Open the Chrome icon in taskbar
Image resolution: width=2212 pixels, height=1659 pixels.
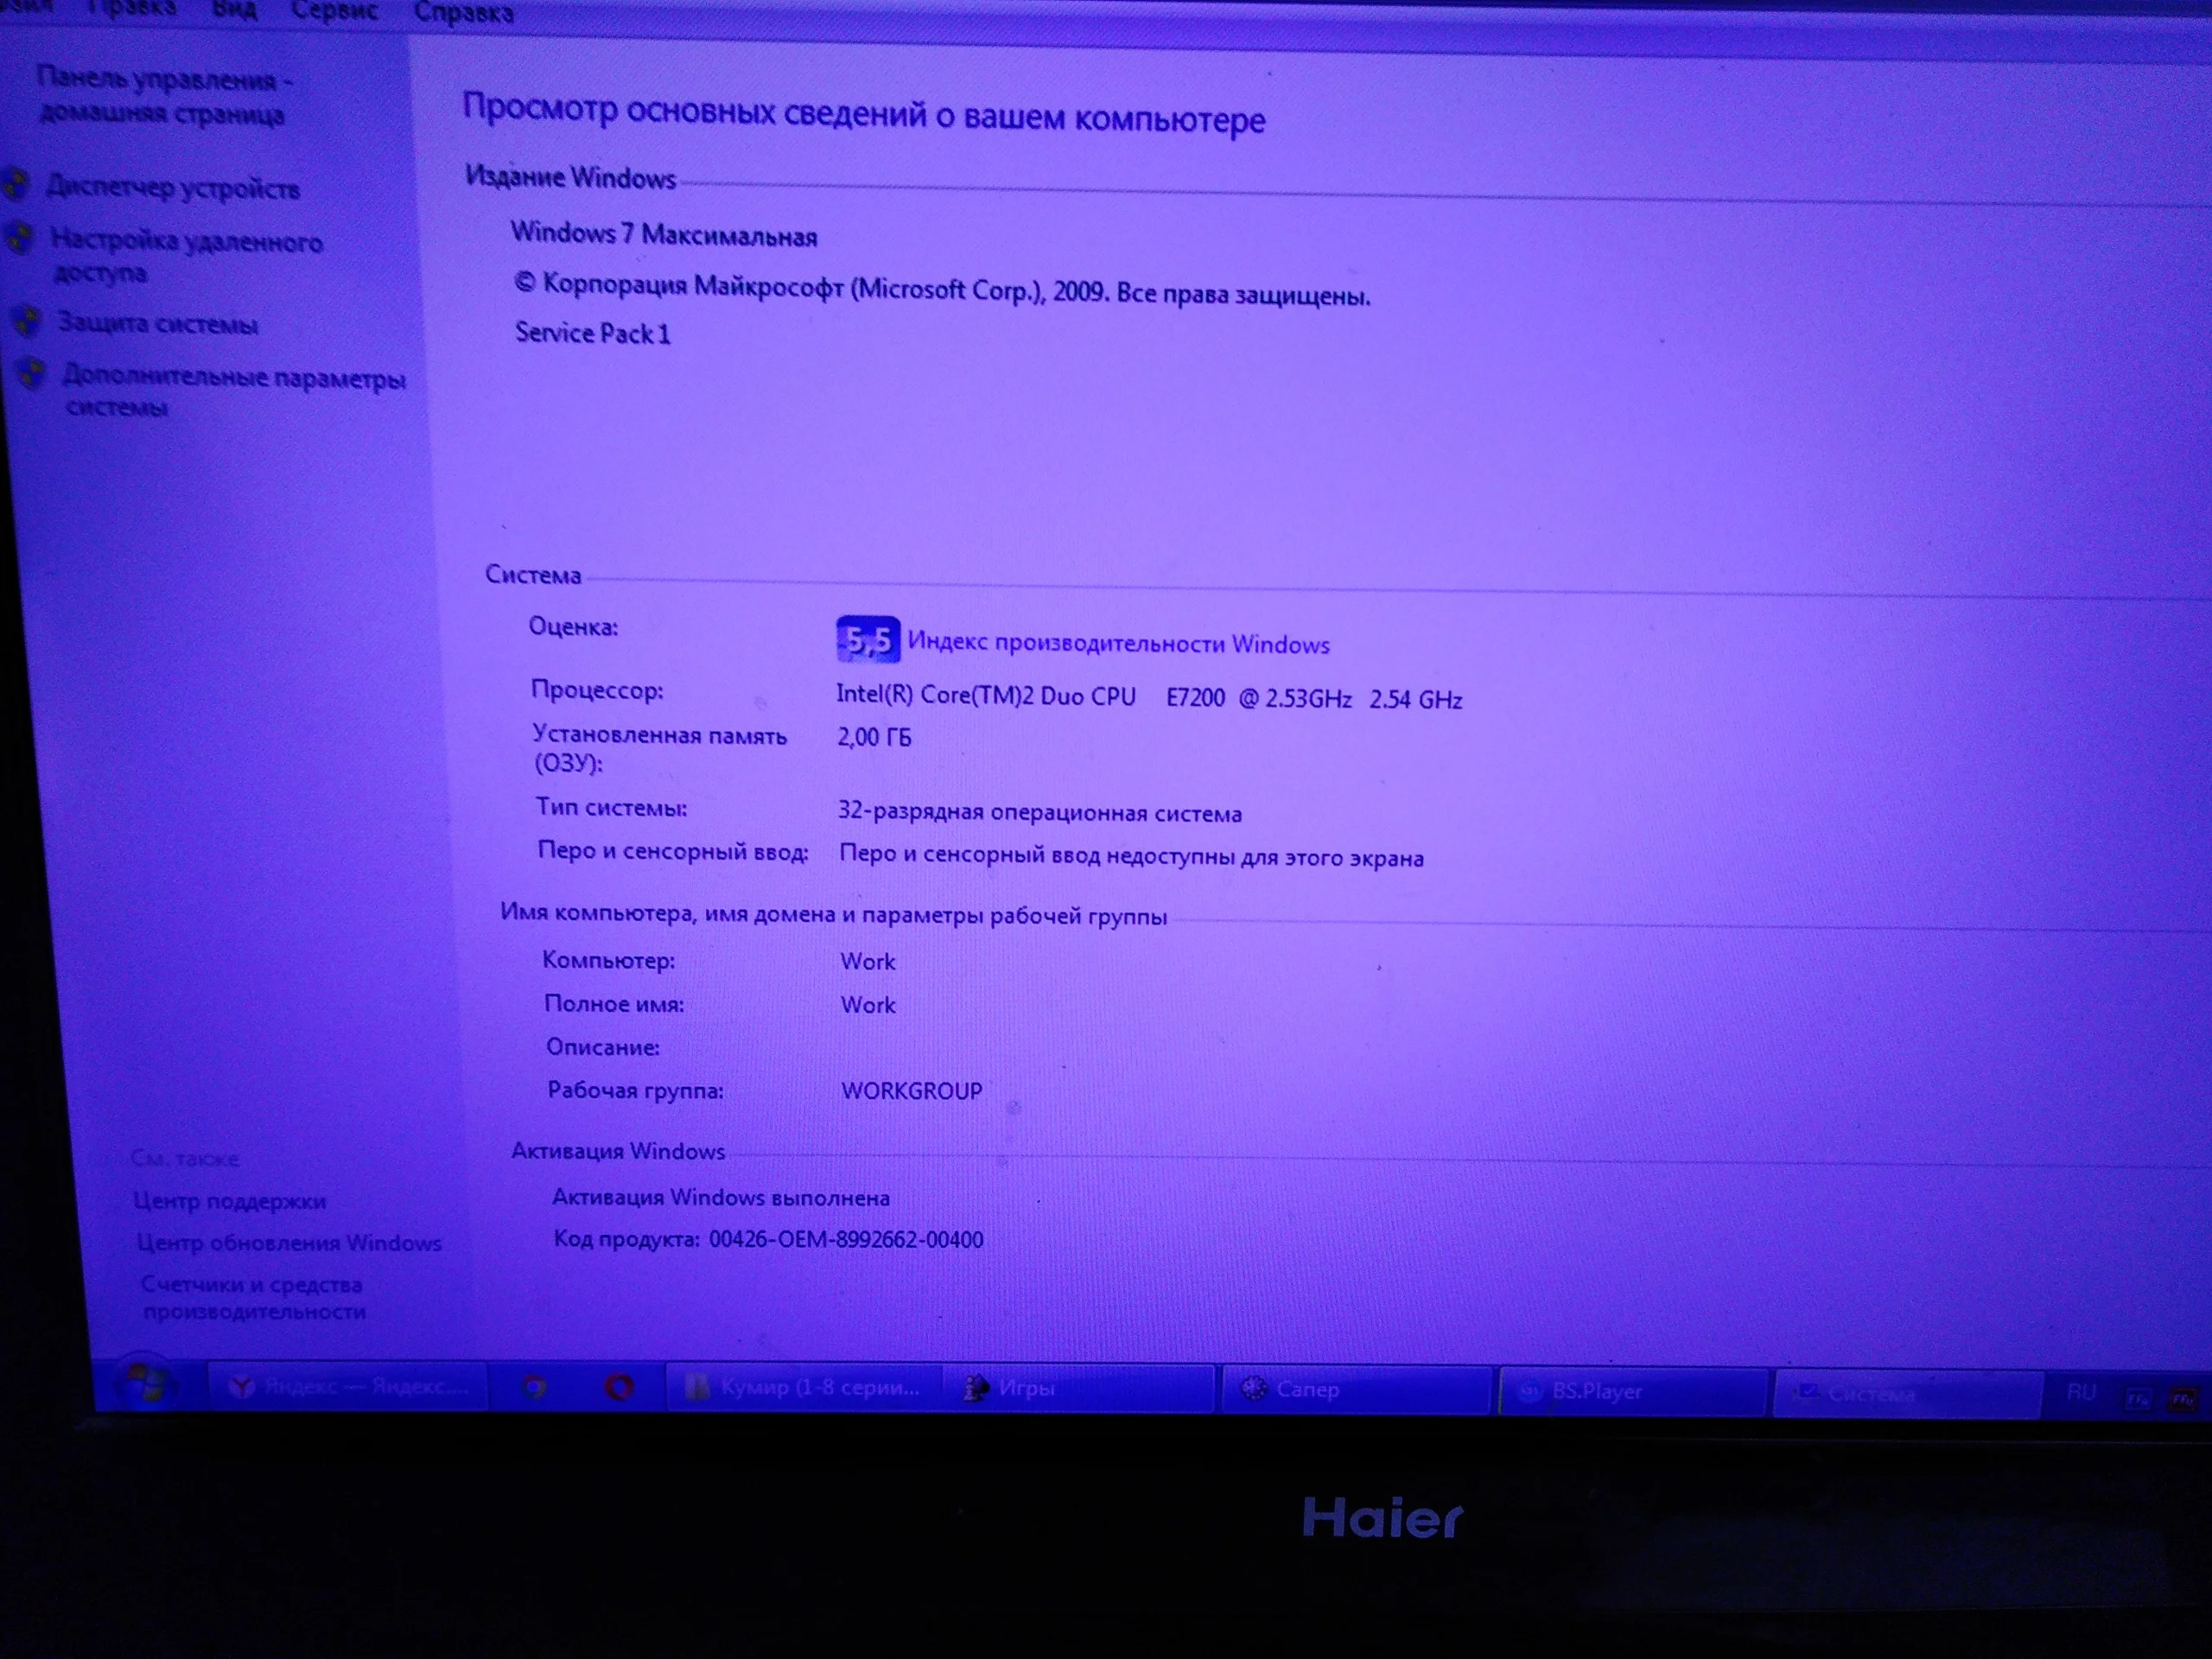click(535, 1387)
